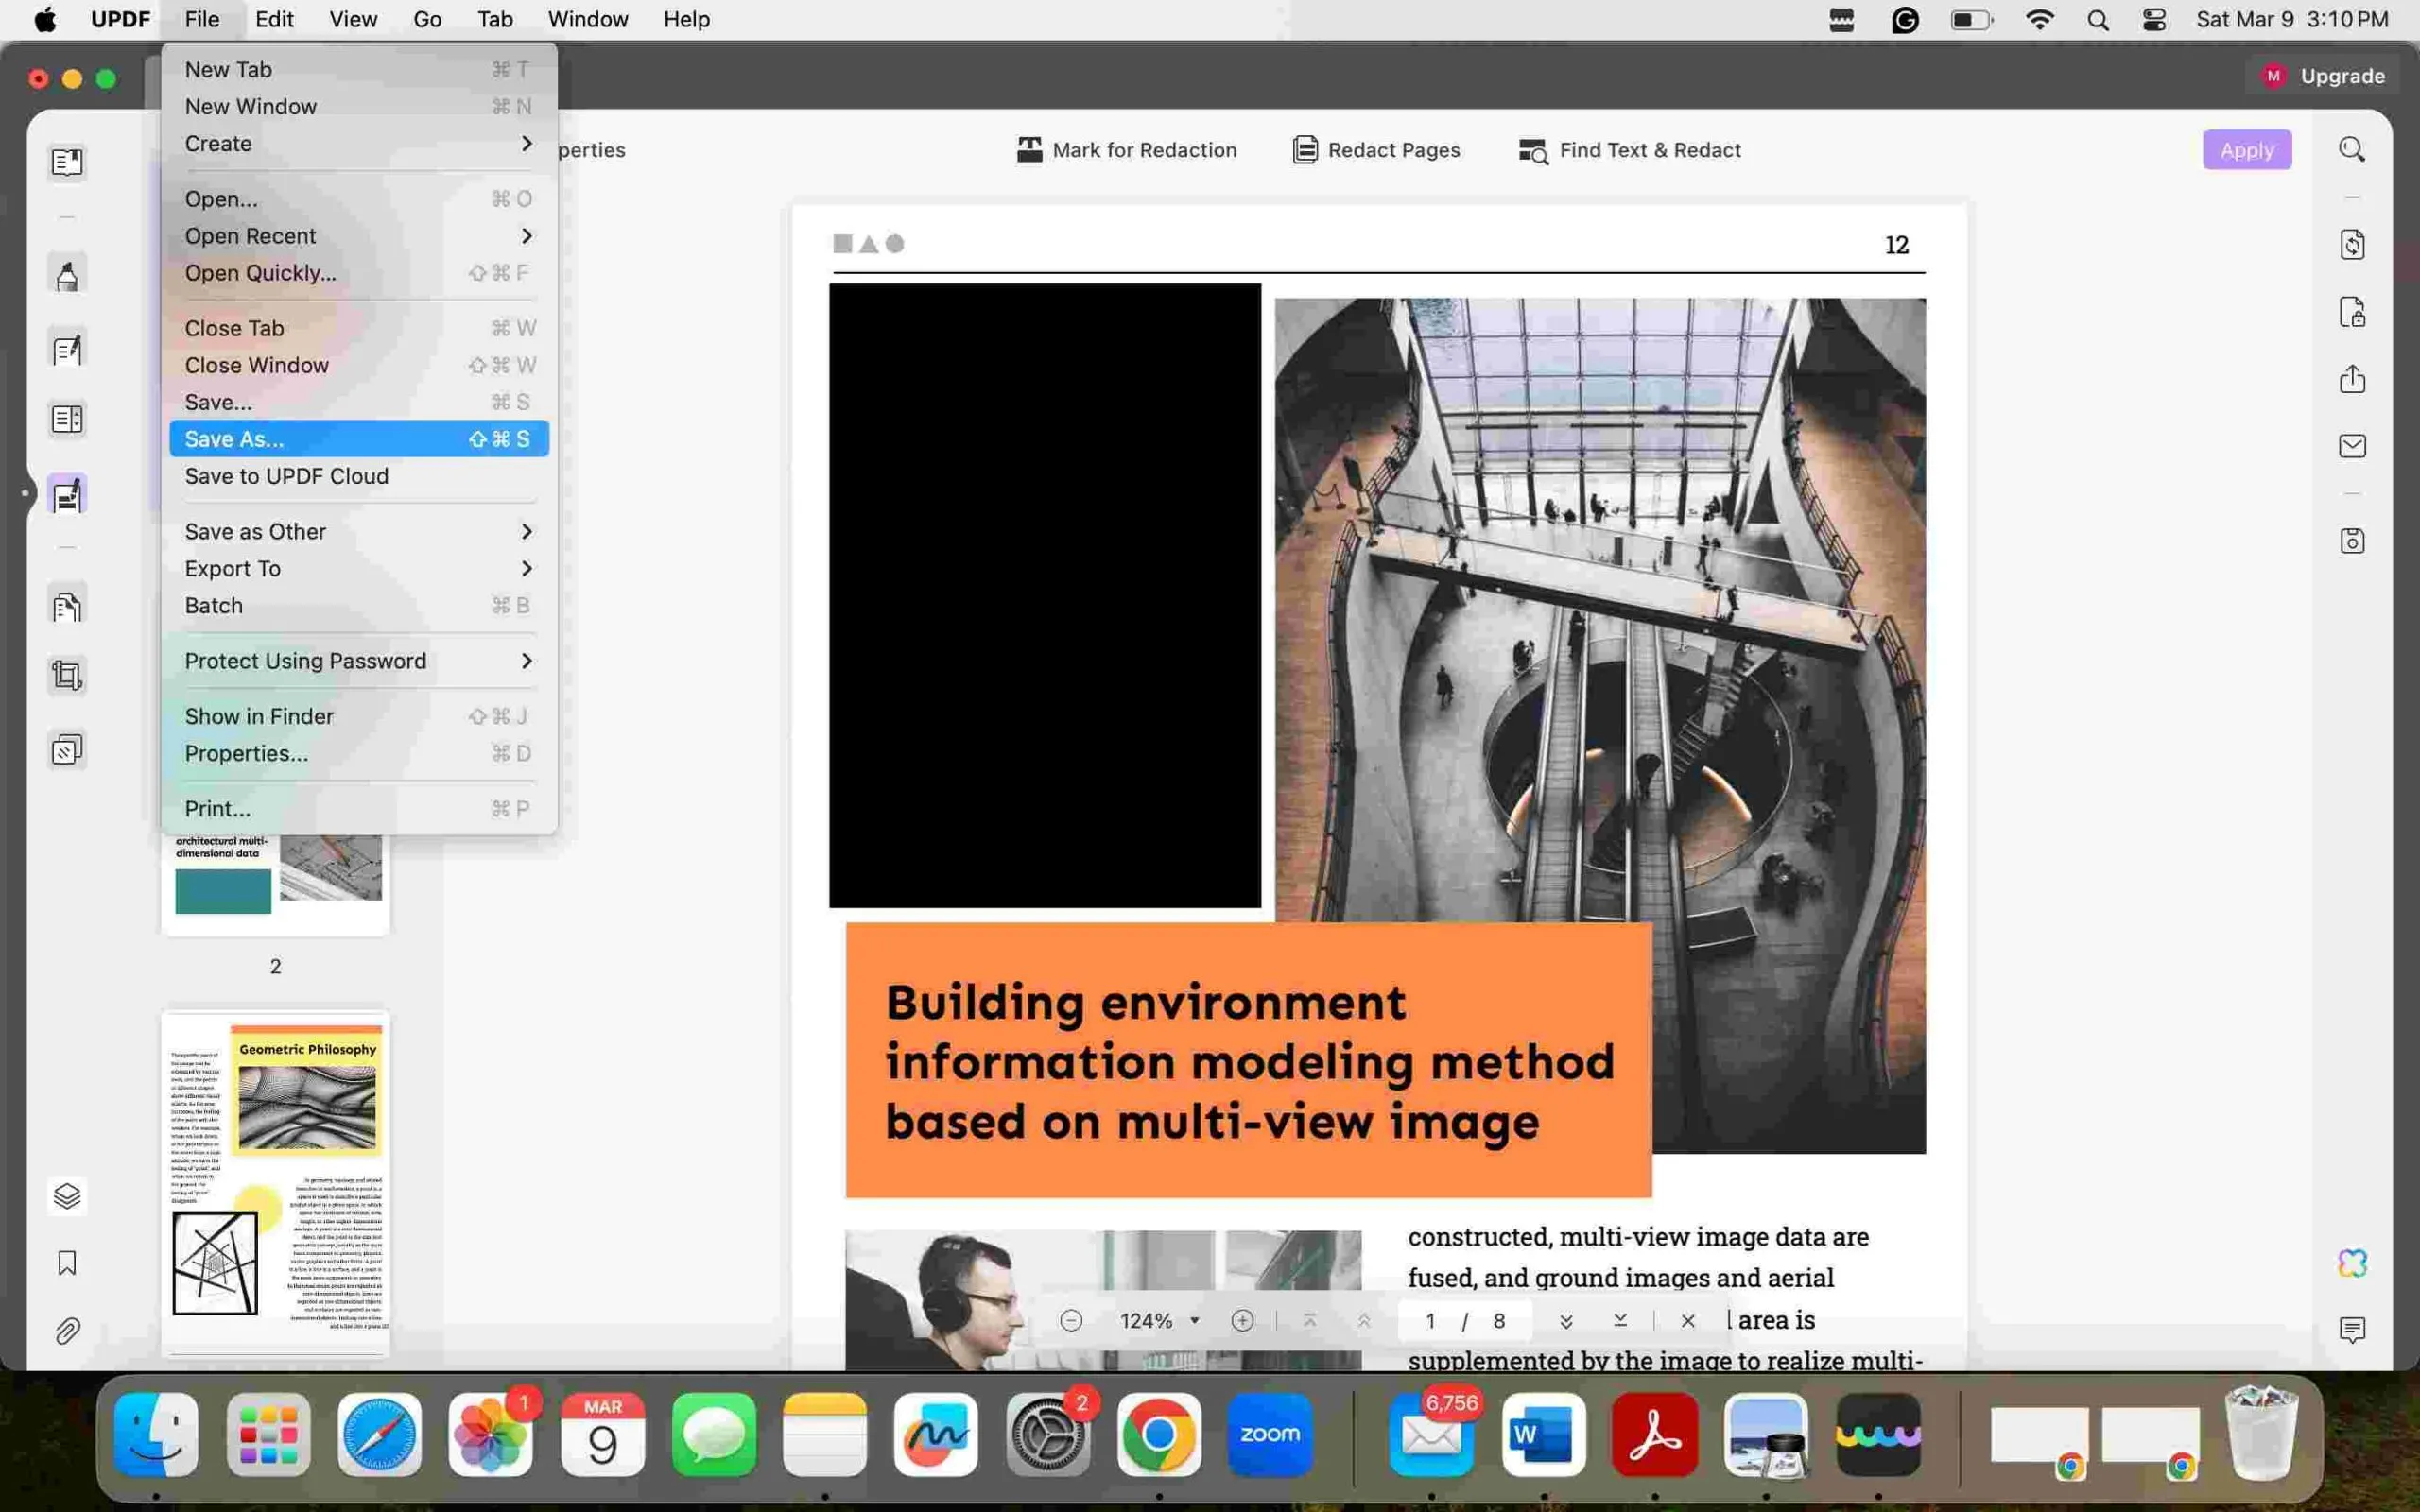Send file by email envelope icon
Image resolution: width=2420 pixels, height=1512 pixels.
click(2352, 446)
